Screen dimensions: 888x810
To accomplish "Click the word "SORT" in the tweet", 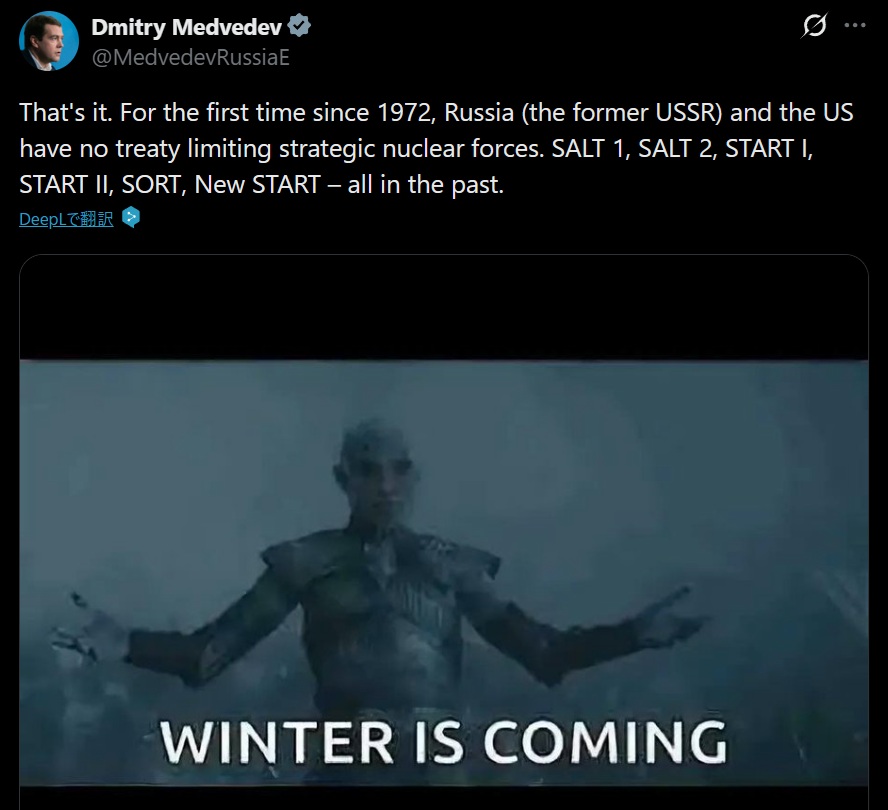I will pyautogui.click(x=151, y=185).
